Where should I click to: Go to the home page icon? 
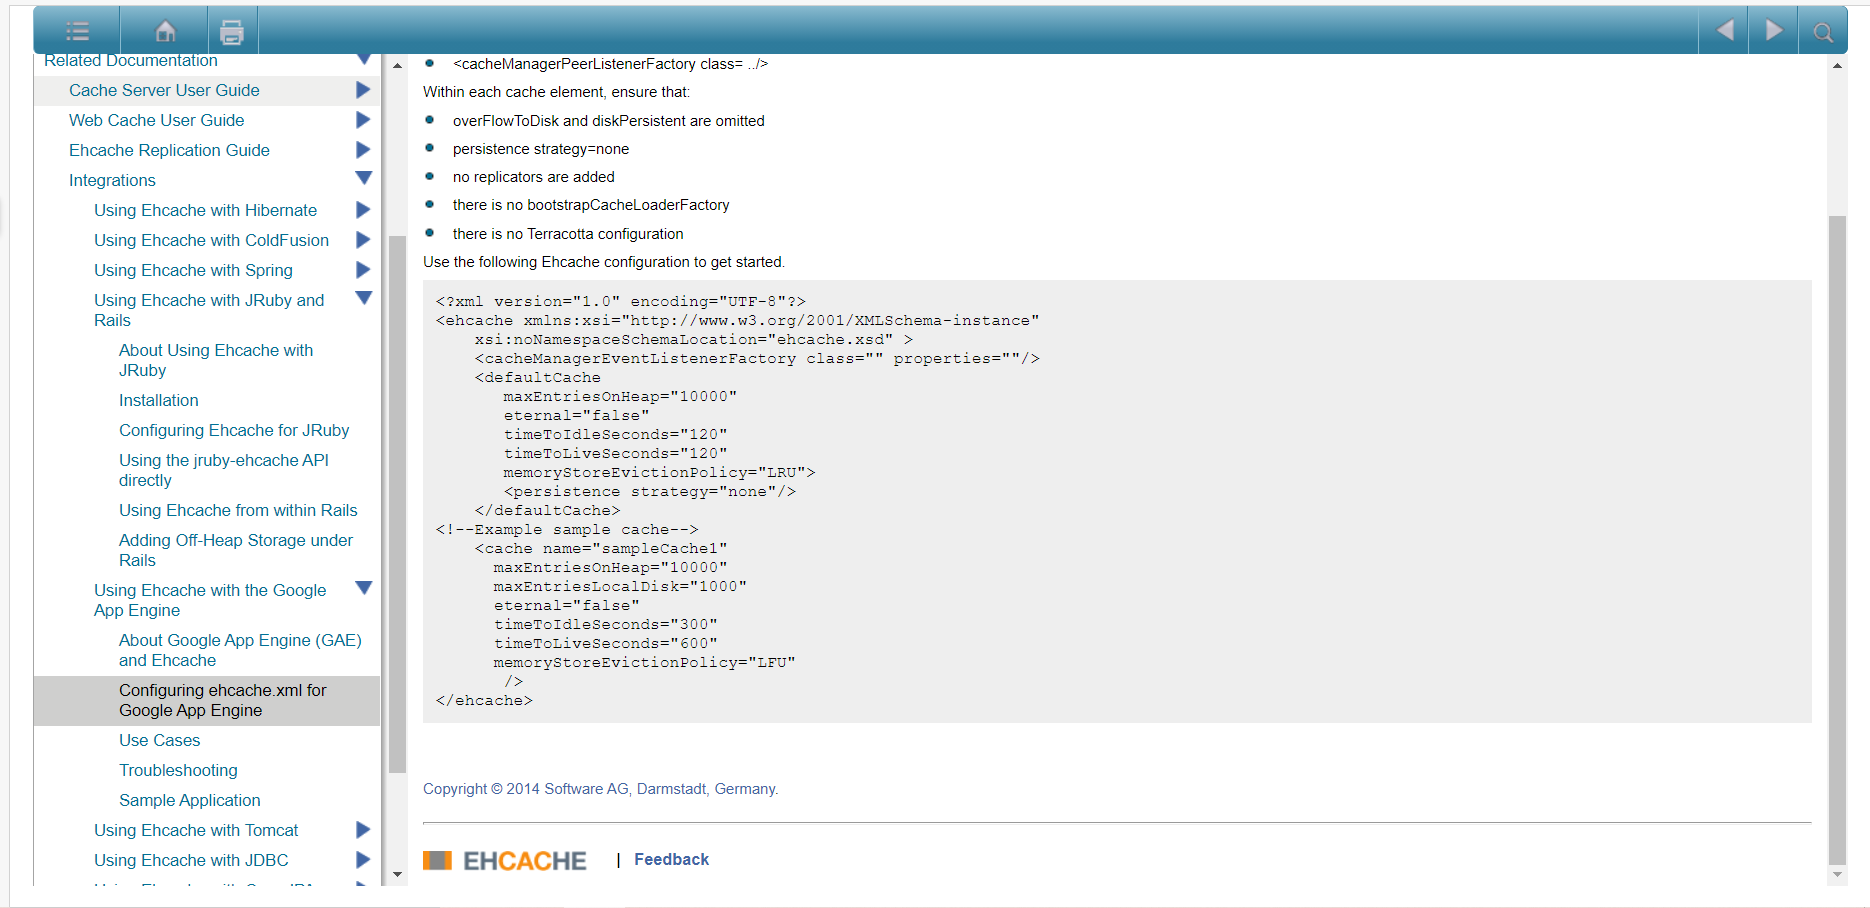tap(165, 31)
